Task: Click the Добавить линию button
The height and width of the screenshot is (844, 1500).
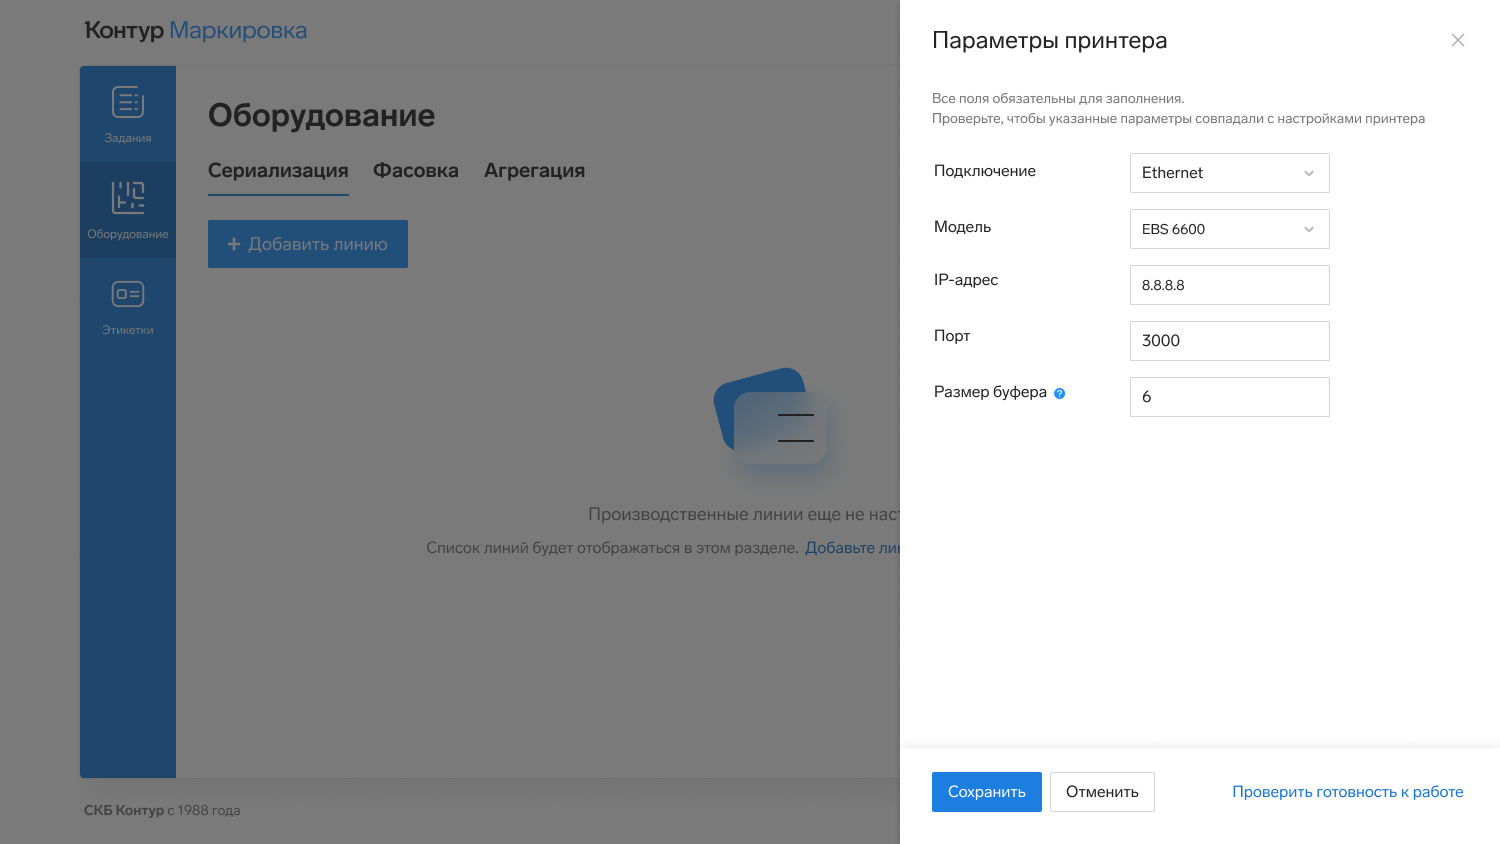Action: tap(308, 244)
